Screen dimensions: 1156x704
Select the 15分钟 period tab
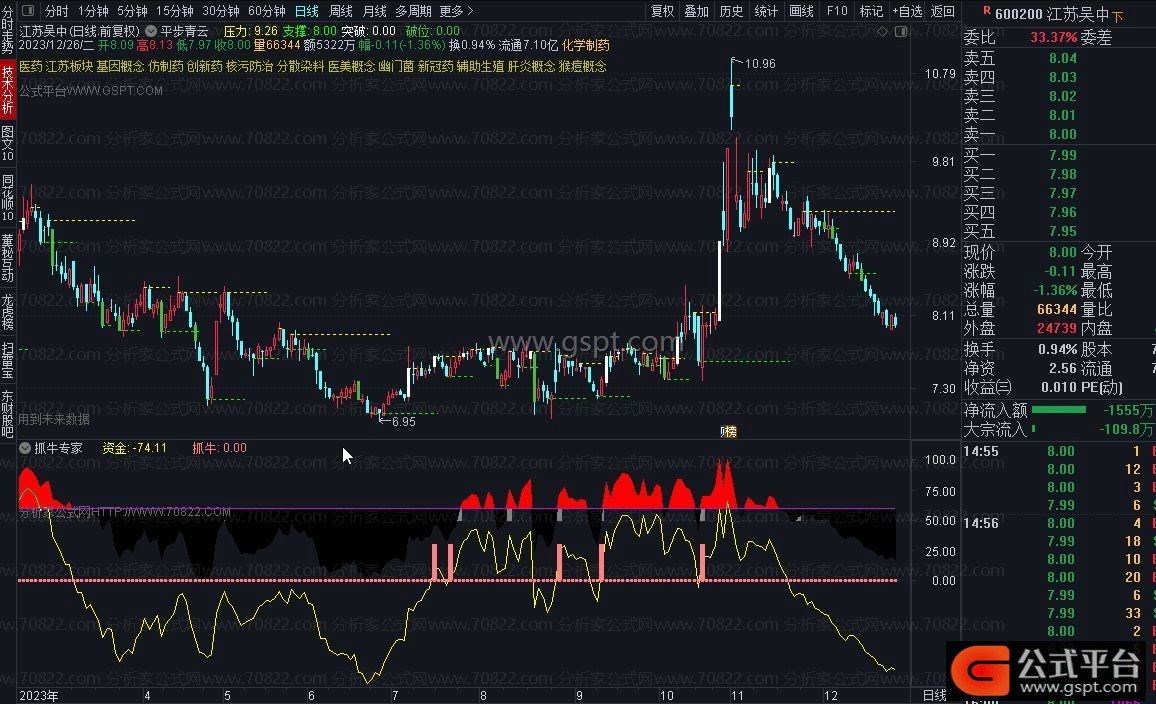click(174, 11)
